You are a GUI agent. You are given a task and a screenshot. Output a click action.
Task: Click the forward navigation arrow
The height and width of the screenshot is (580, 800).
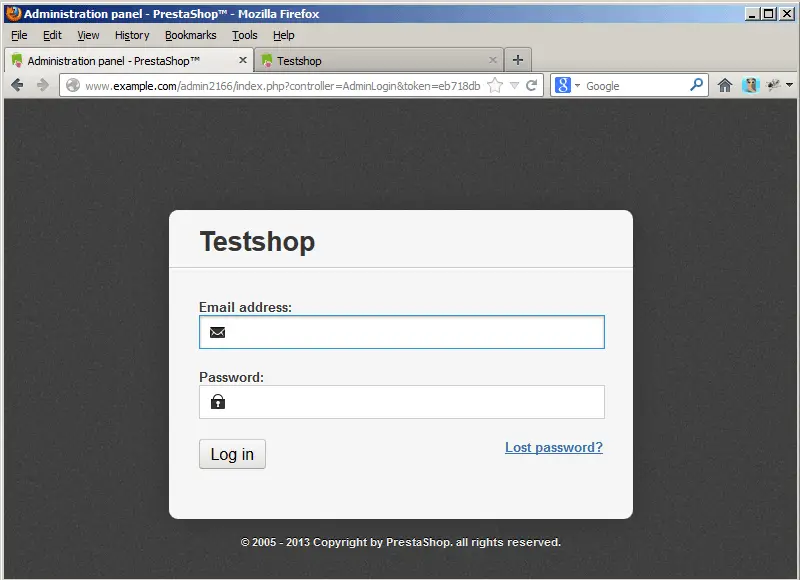[43, 85]
